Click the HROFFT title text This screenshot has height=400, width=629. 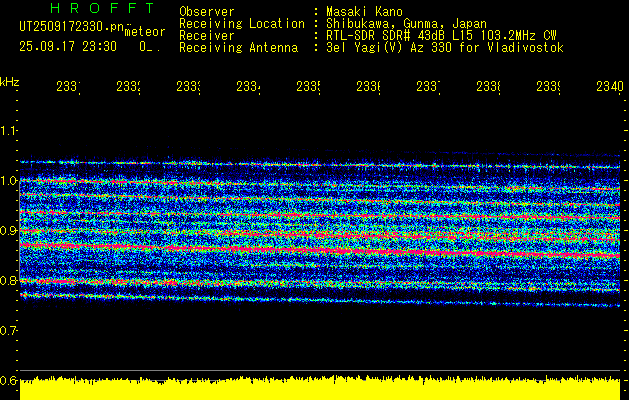[102, 8]
